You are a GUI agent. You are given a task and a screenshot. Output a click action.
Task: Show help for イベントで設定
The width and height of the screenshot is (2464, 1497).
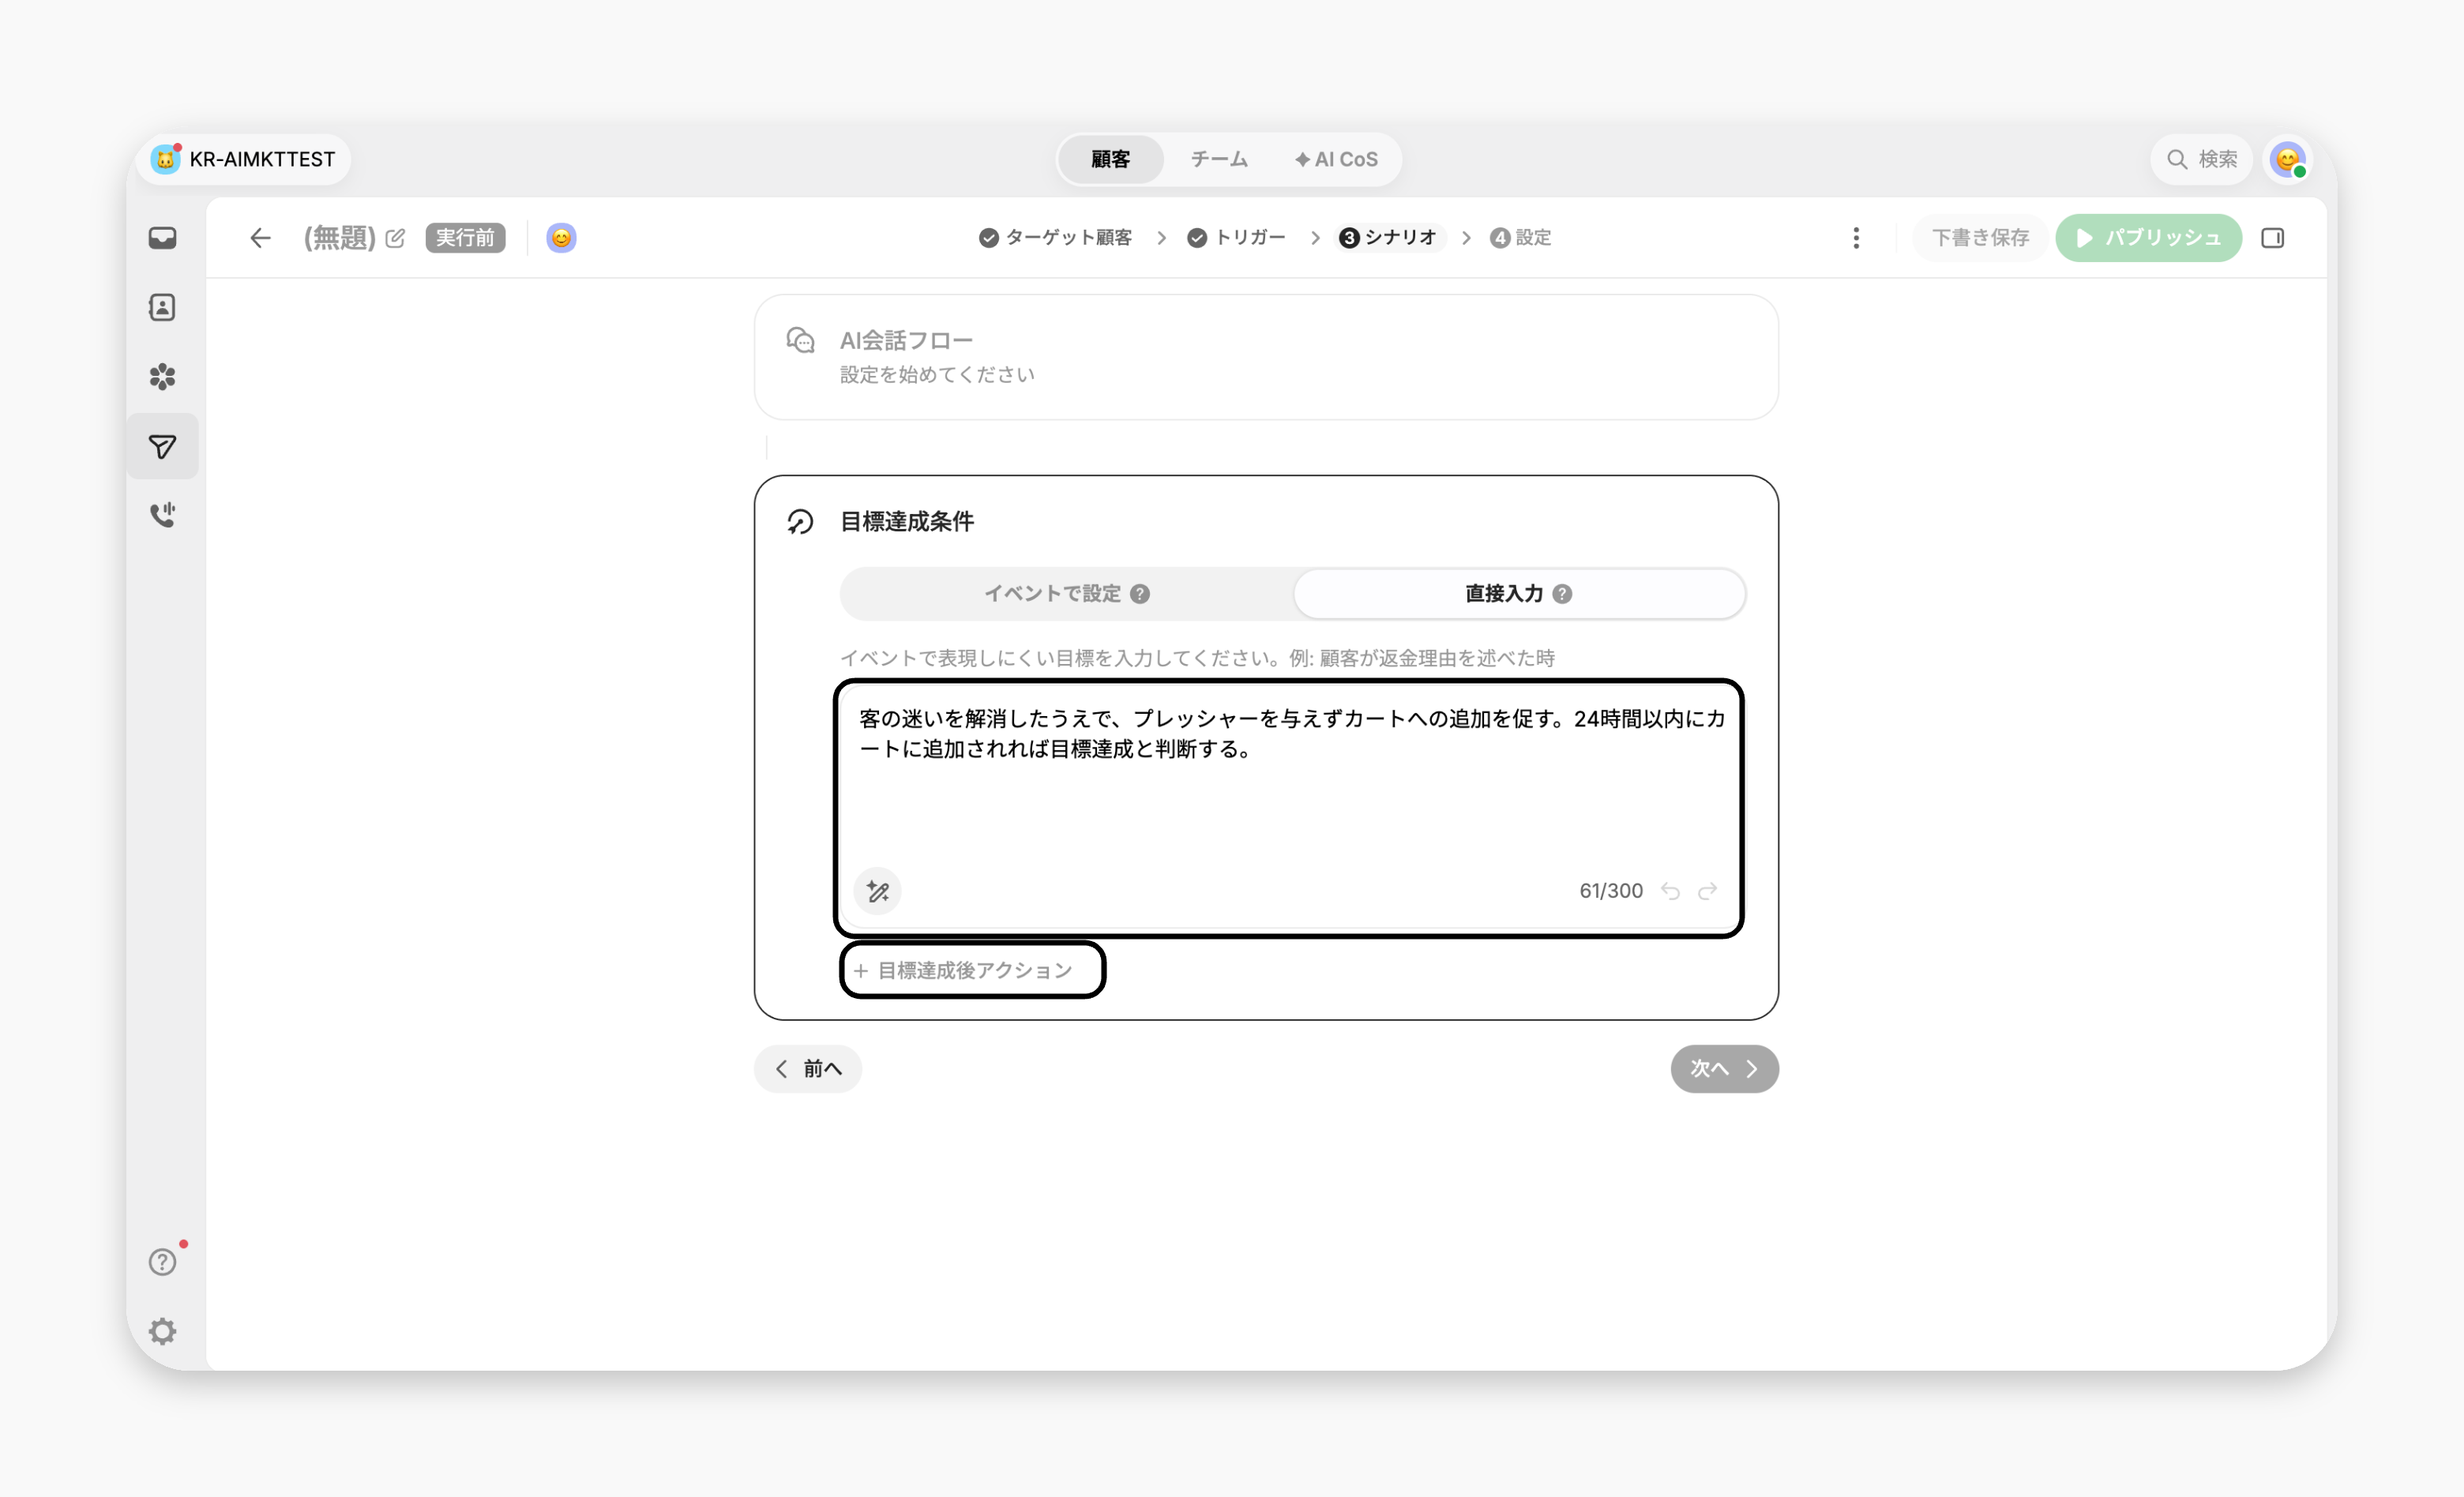click(x=1140, y=594)
